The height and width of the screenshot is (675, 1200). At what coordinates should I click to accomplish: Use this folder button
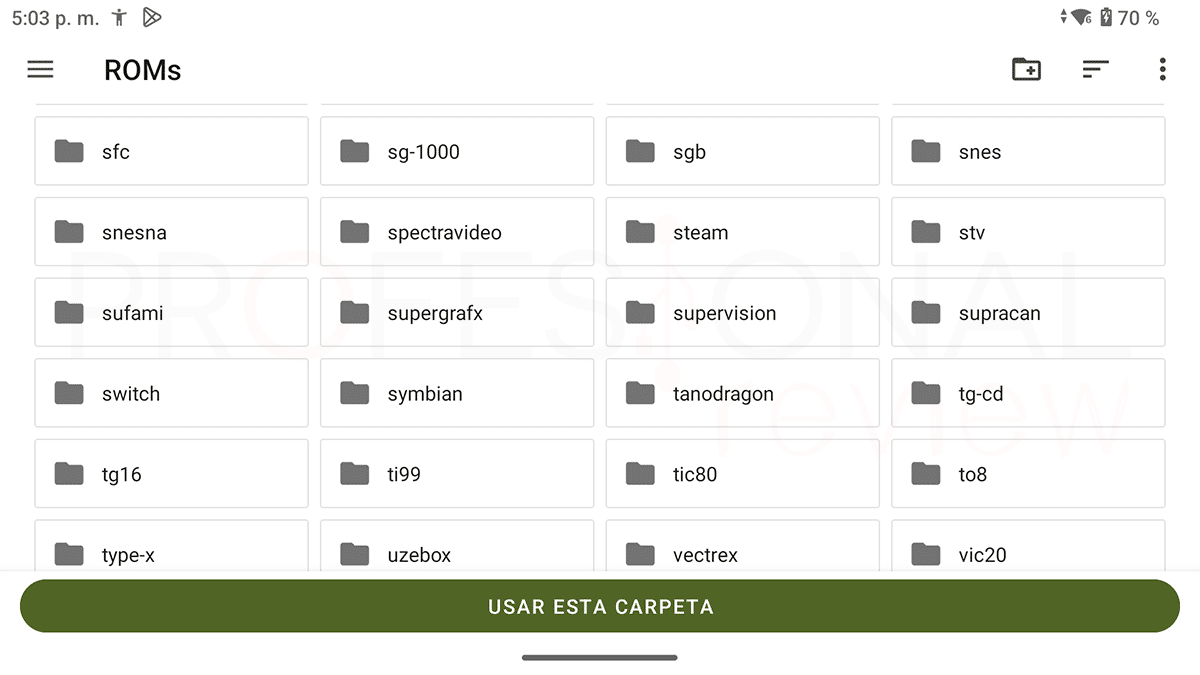pos(600,606)
